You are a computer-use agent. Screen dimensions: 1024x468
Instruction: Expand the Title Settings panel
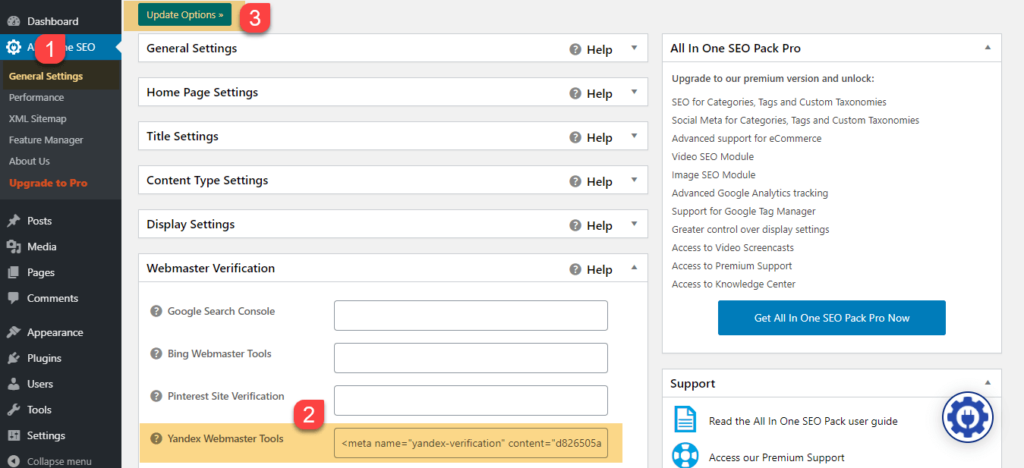pos(633,136)
